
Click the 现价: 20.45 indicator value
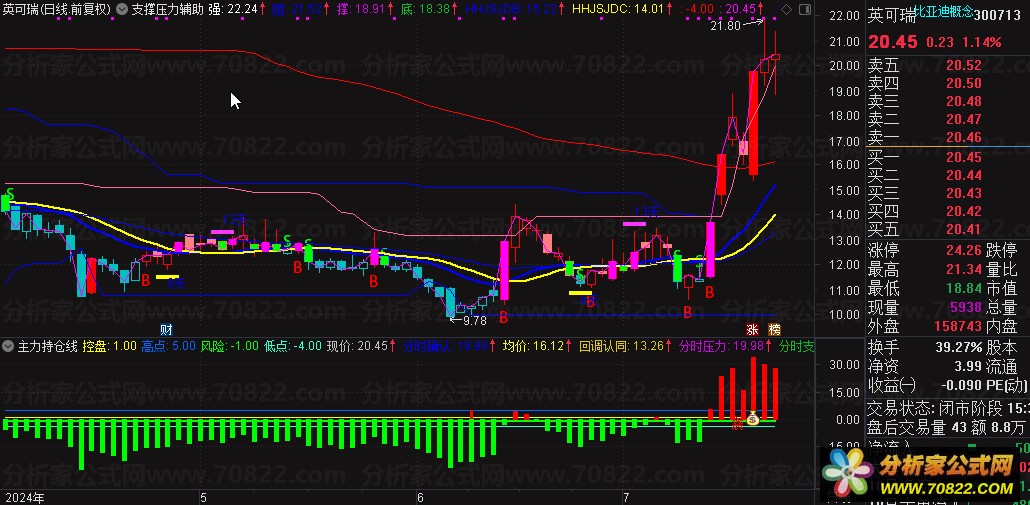click(361, 346)
